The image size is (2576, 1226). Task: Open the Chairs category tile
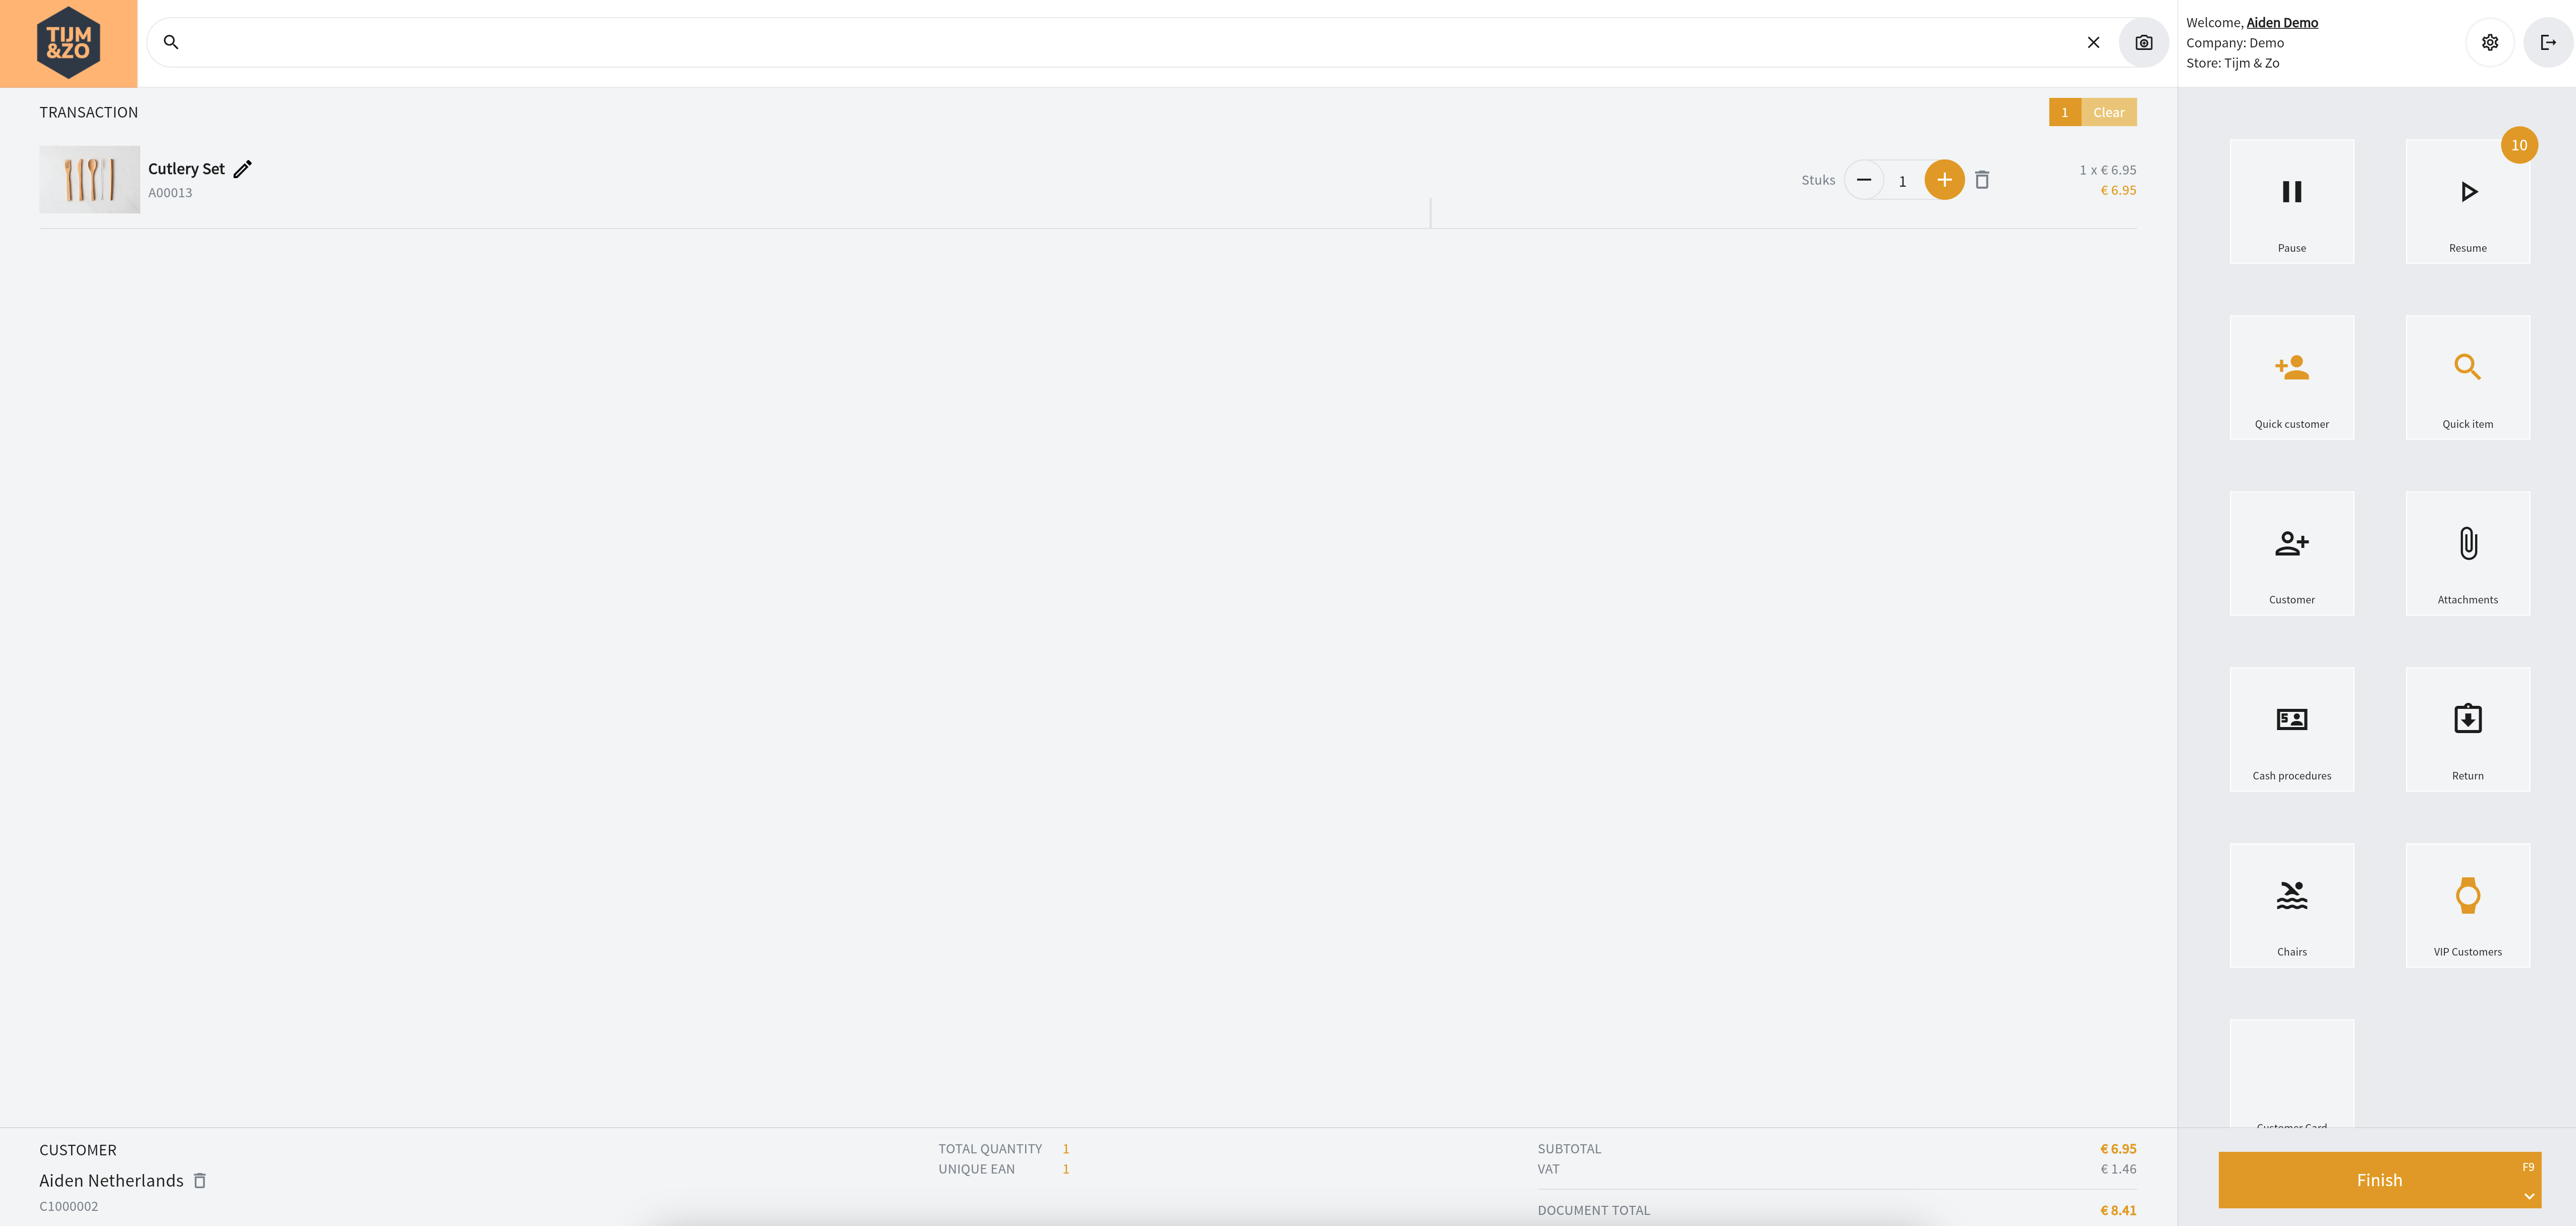[2291, 906]
